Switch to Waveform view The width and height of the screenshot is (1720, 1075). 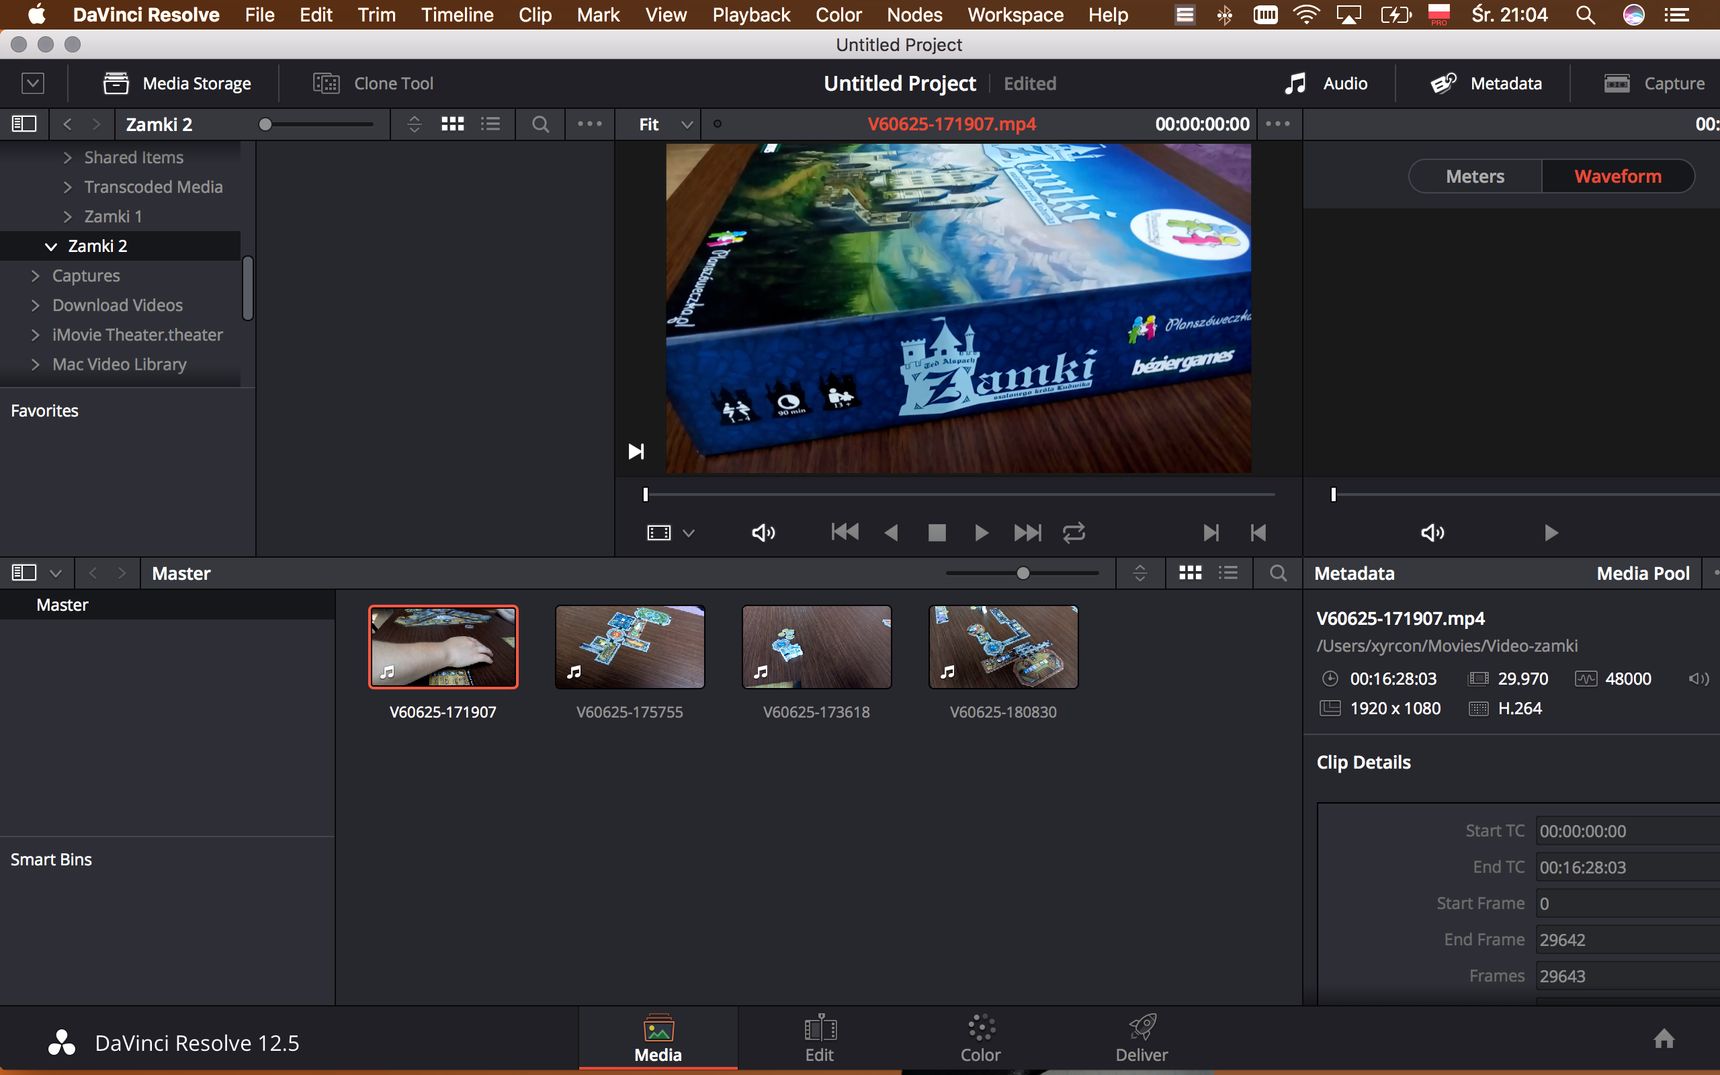tap(1618, 176)
